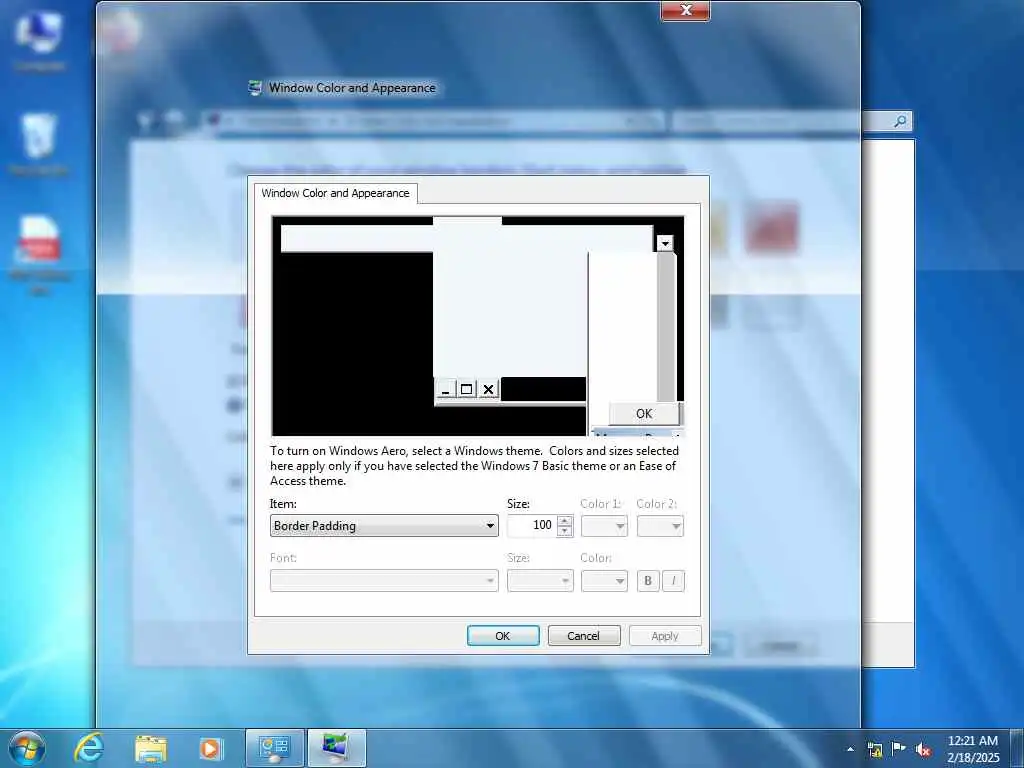The width and height of the screenshot is (1024, 768).
Task: Confirm changes with the bottom OK button
Action: point(503,635)
